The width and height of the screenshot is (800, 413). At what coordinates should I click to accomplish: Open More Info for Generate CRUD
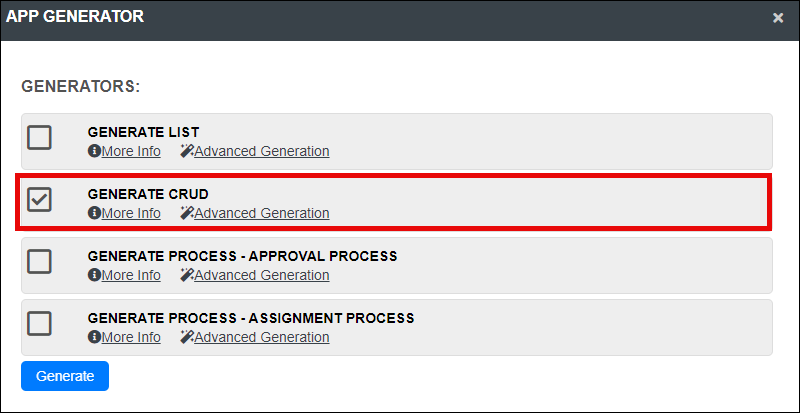coord(131,213)
